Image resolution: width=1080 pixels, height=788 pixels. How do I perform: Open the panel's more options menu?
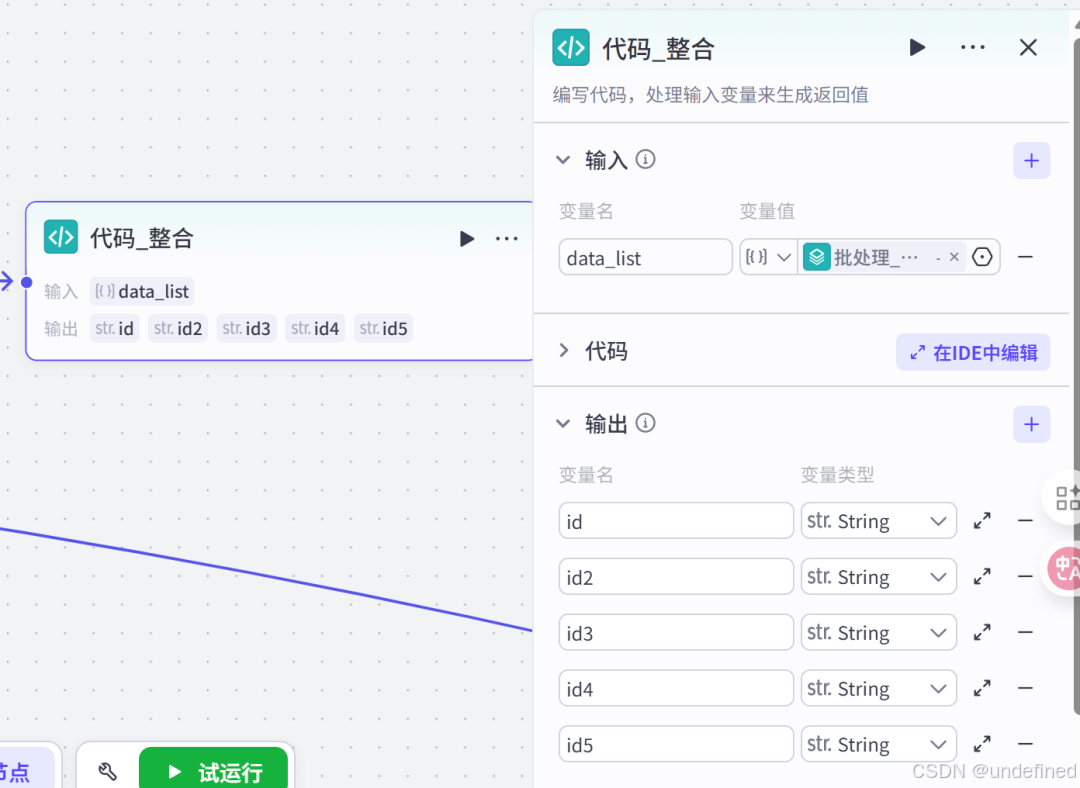(973, 48)
